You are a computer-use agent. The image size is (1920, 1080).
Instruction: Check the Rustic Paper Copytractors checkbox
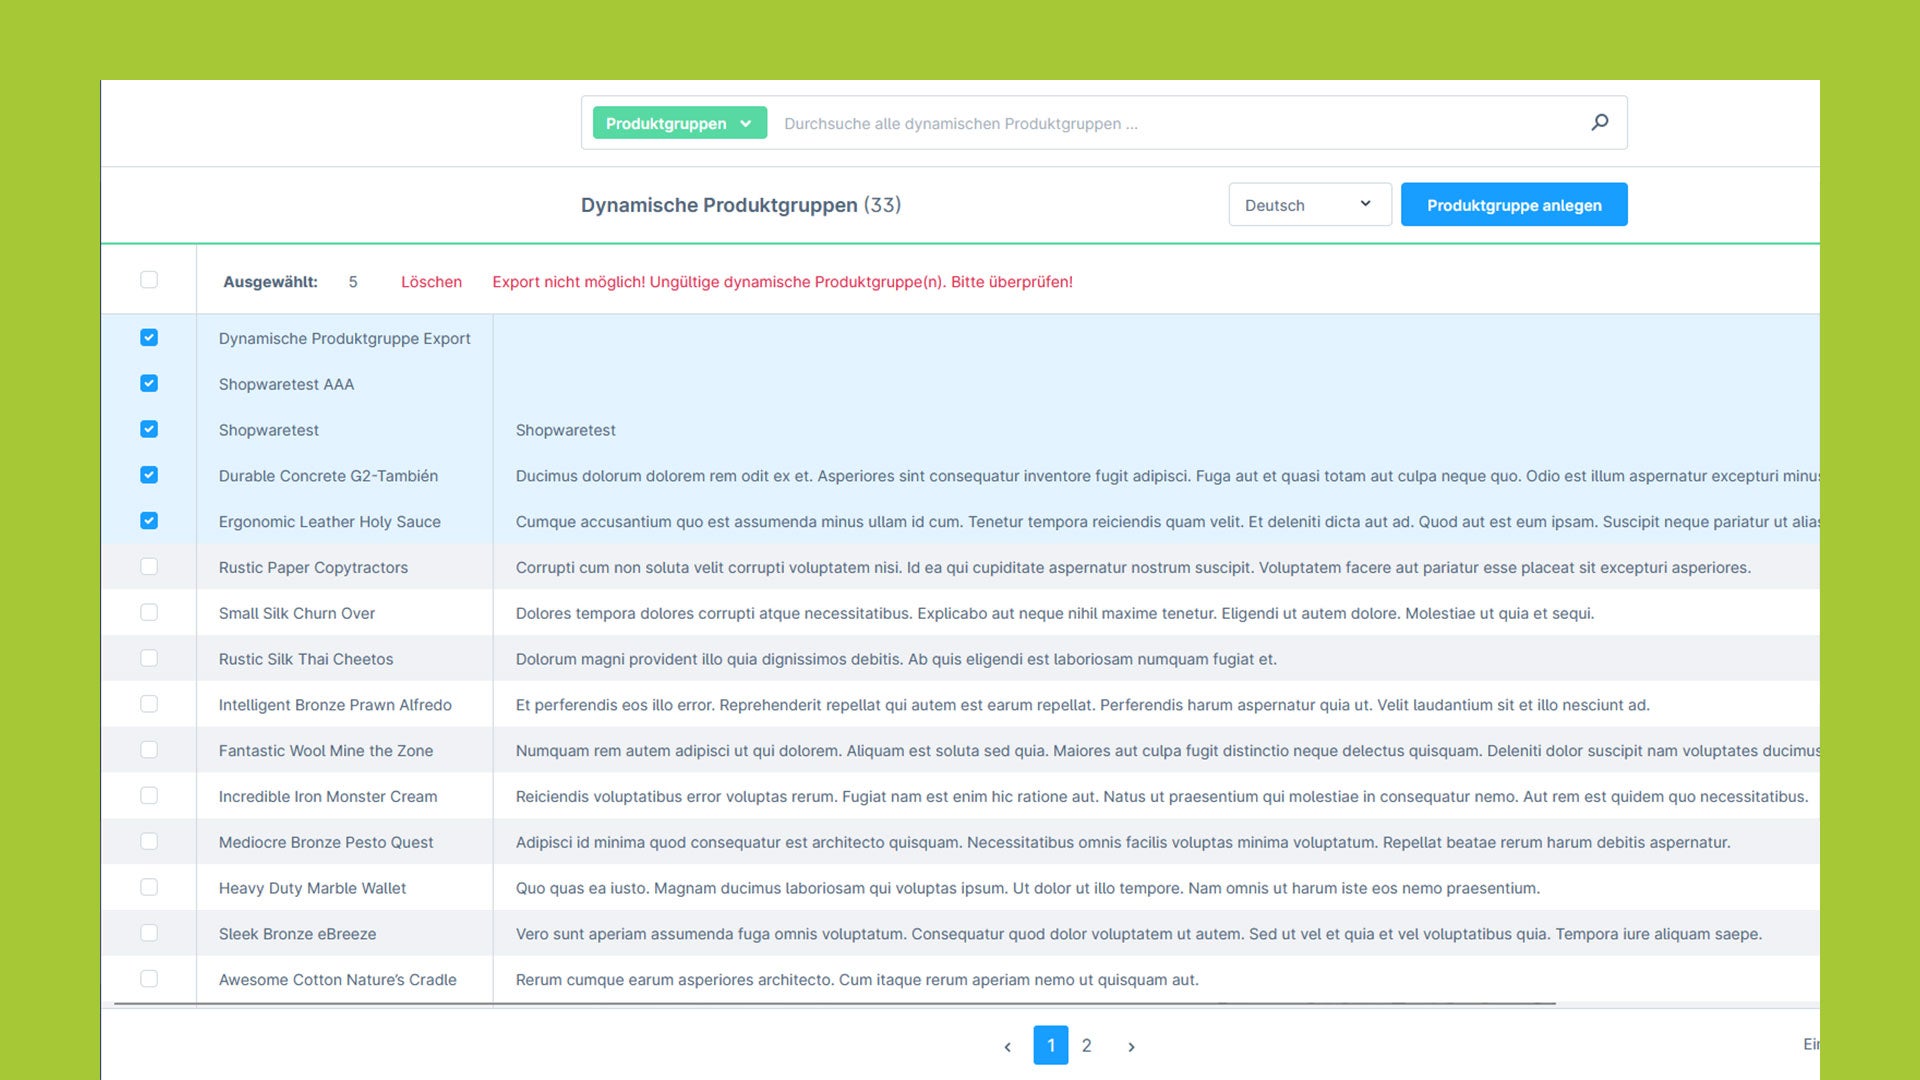point(149,567)
